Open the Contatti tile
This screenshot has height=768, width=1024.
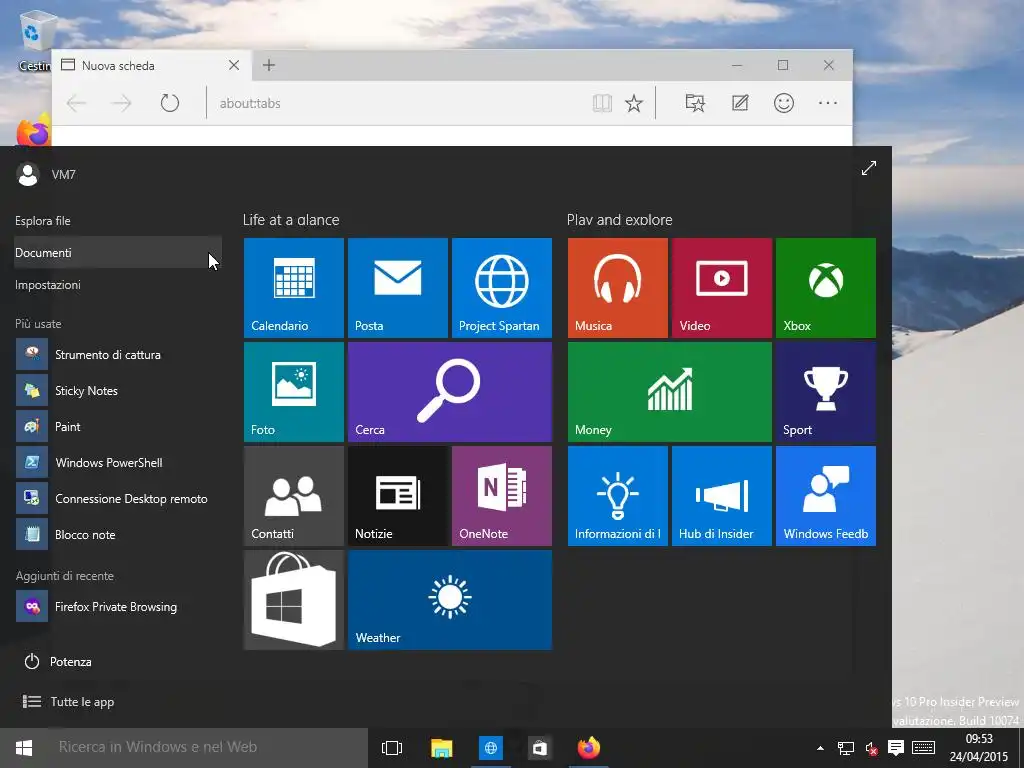coord(294,496)
